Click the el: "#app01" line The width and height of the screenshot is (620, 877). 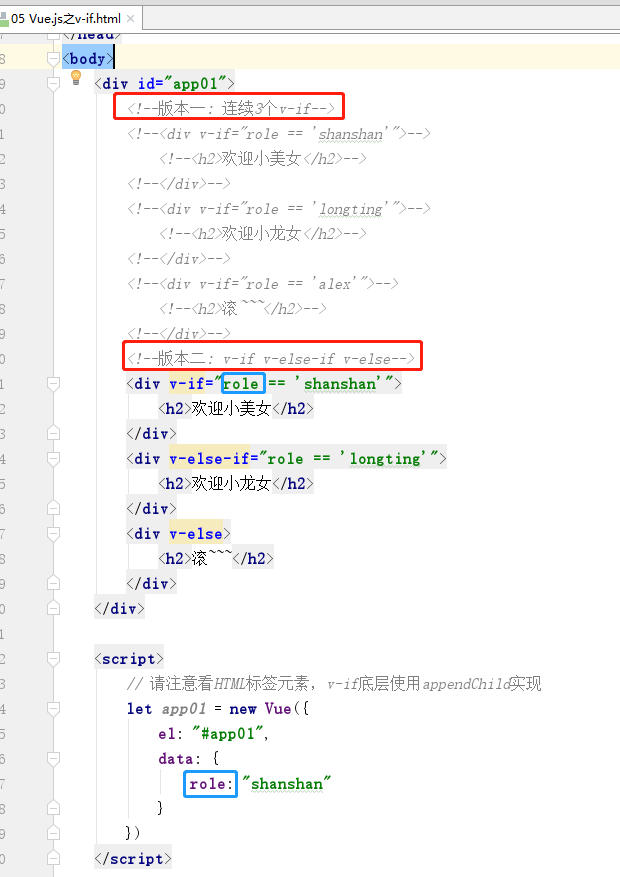(214, 734)
